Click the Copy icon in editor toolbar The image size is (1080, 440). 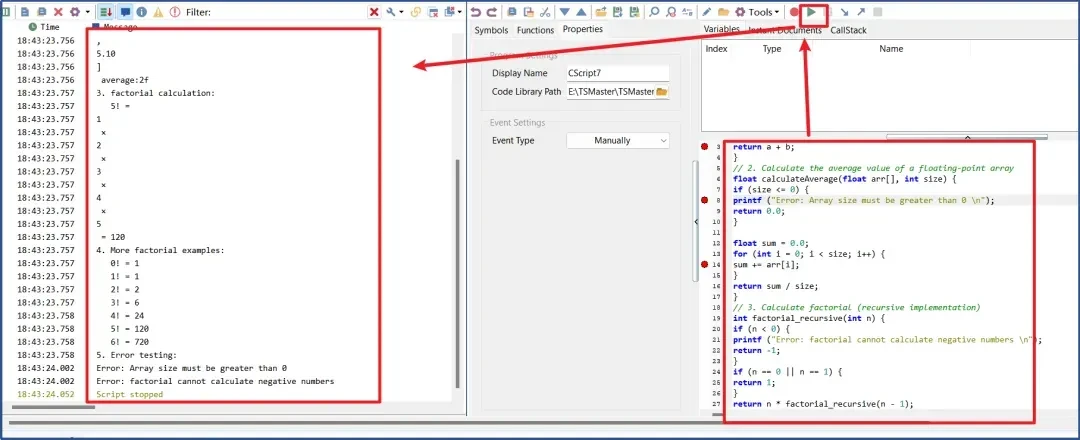pos(512,12)
